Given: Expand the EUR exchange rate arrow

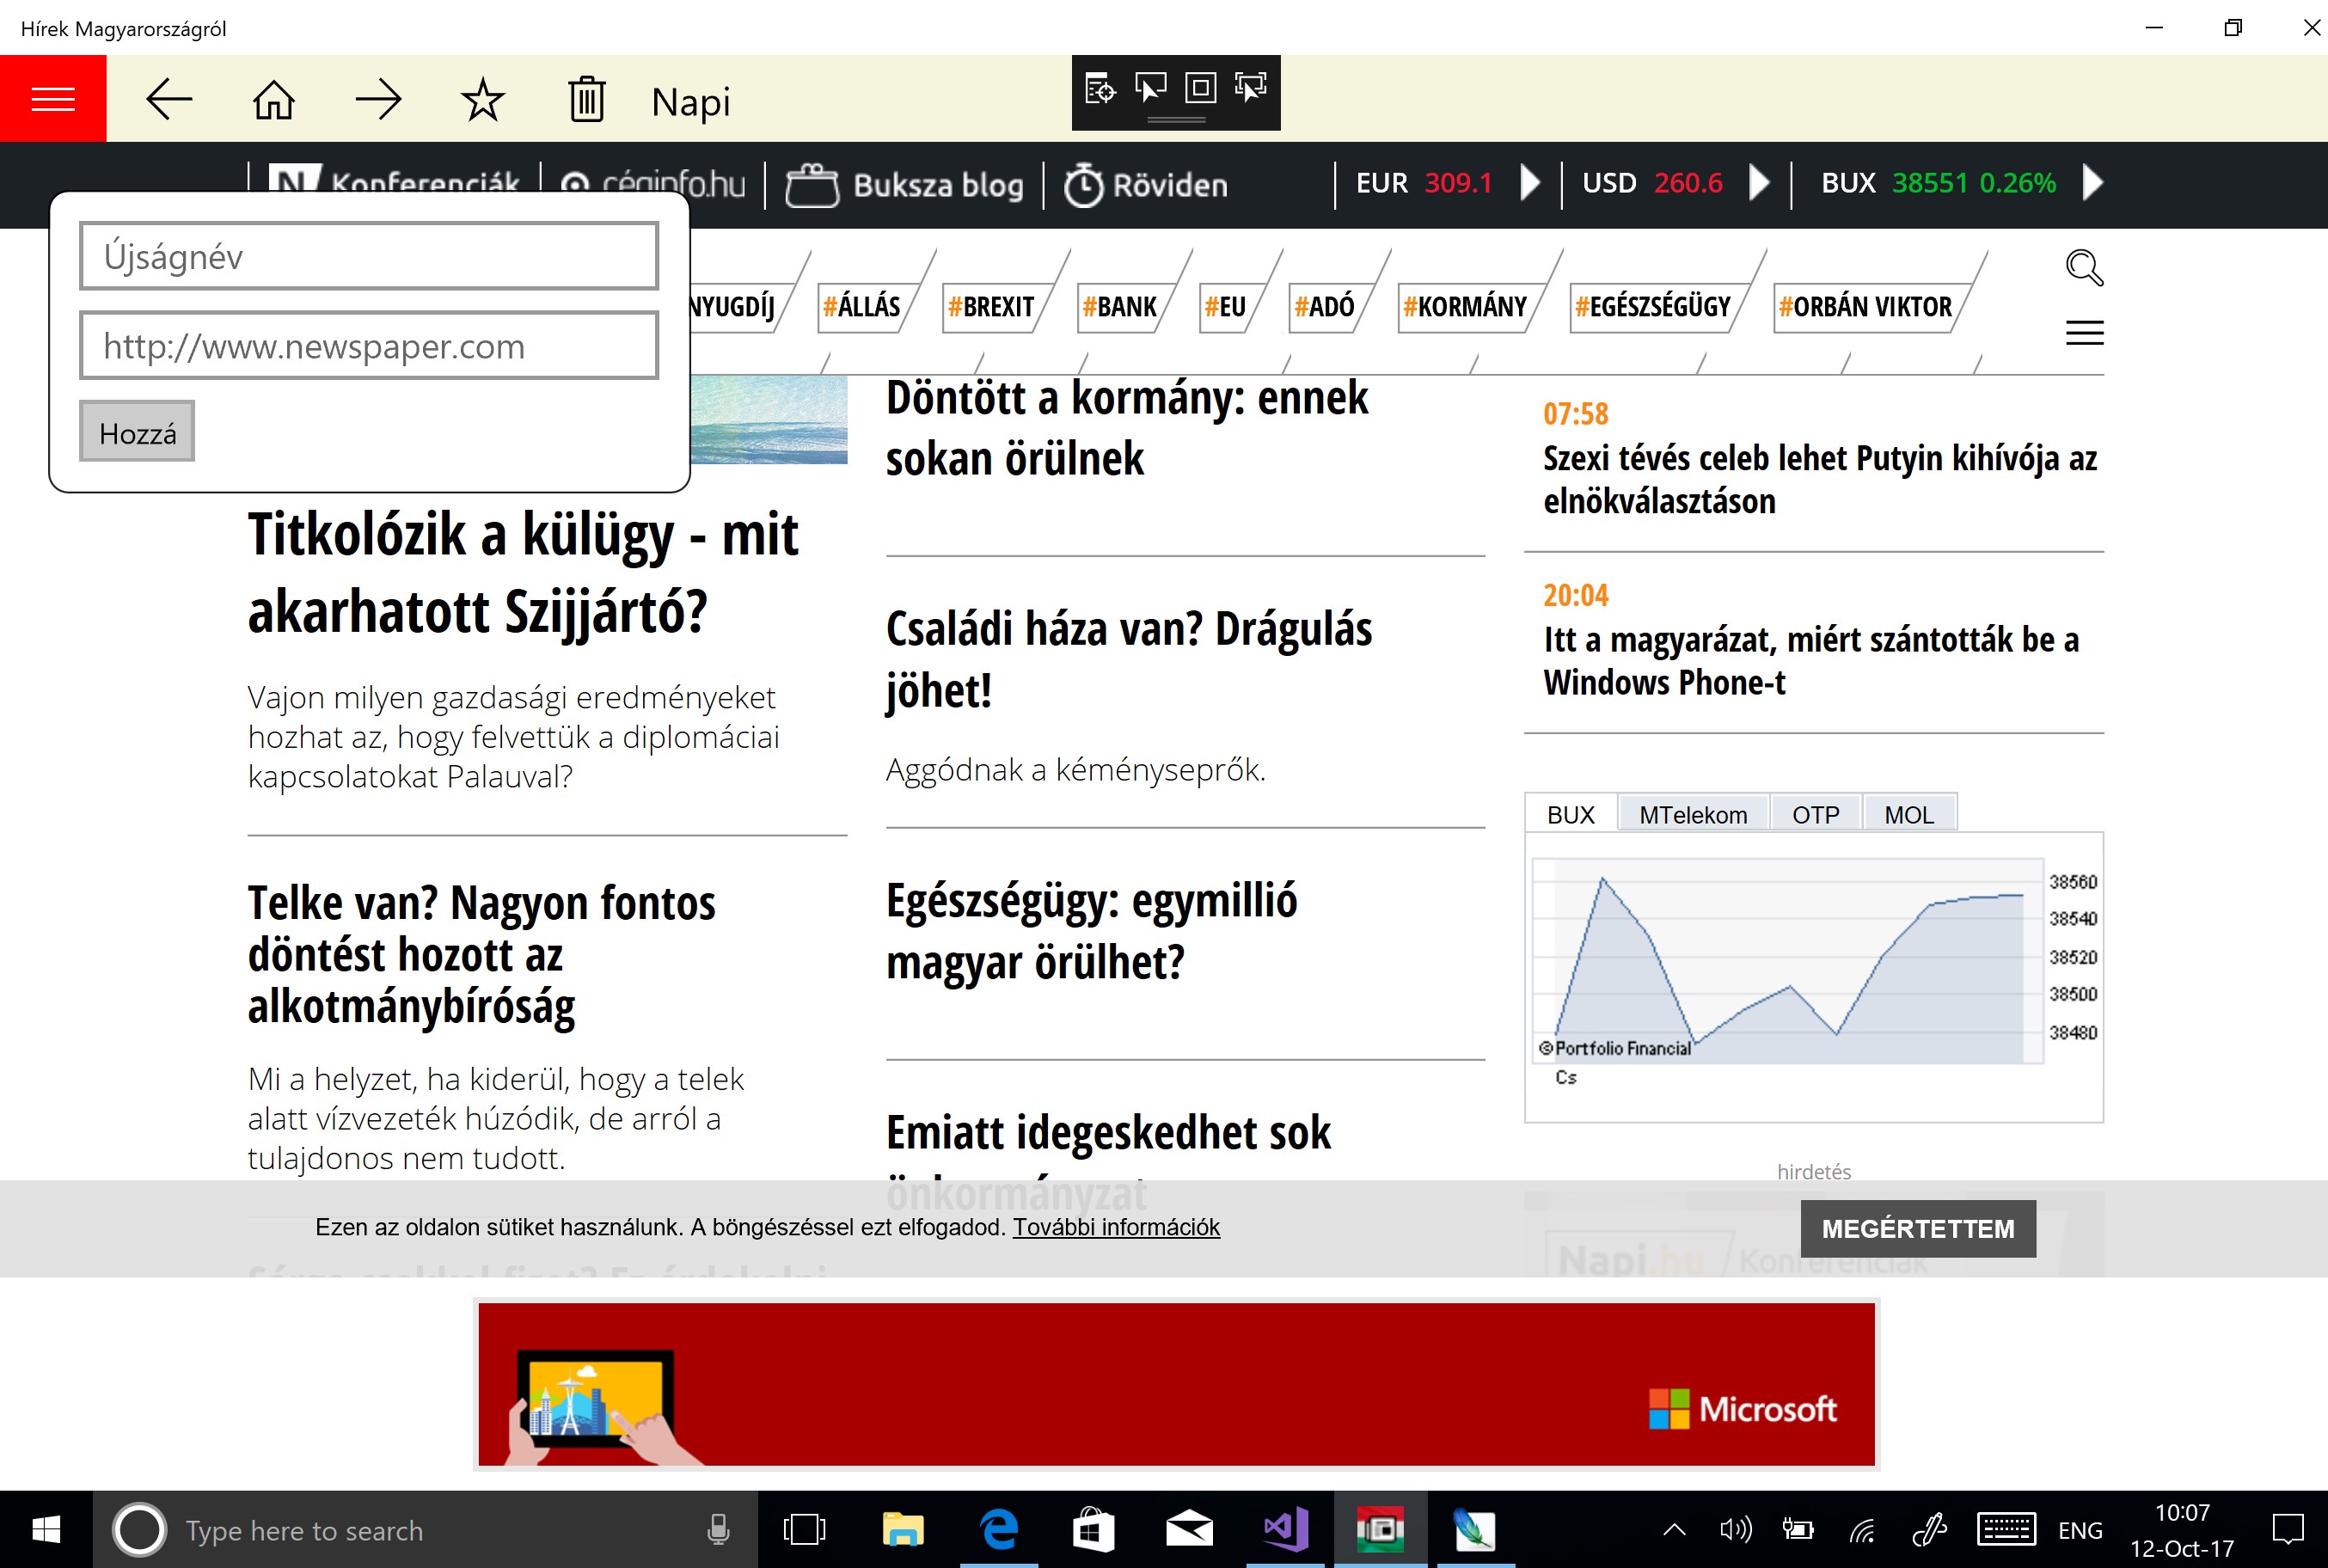Looking at the screenshot, I should [x=1529, y=183].
